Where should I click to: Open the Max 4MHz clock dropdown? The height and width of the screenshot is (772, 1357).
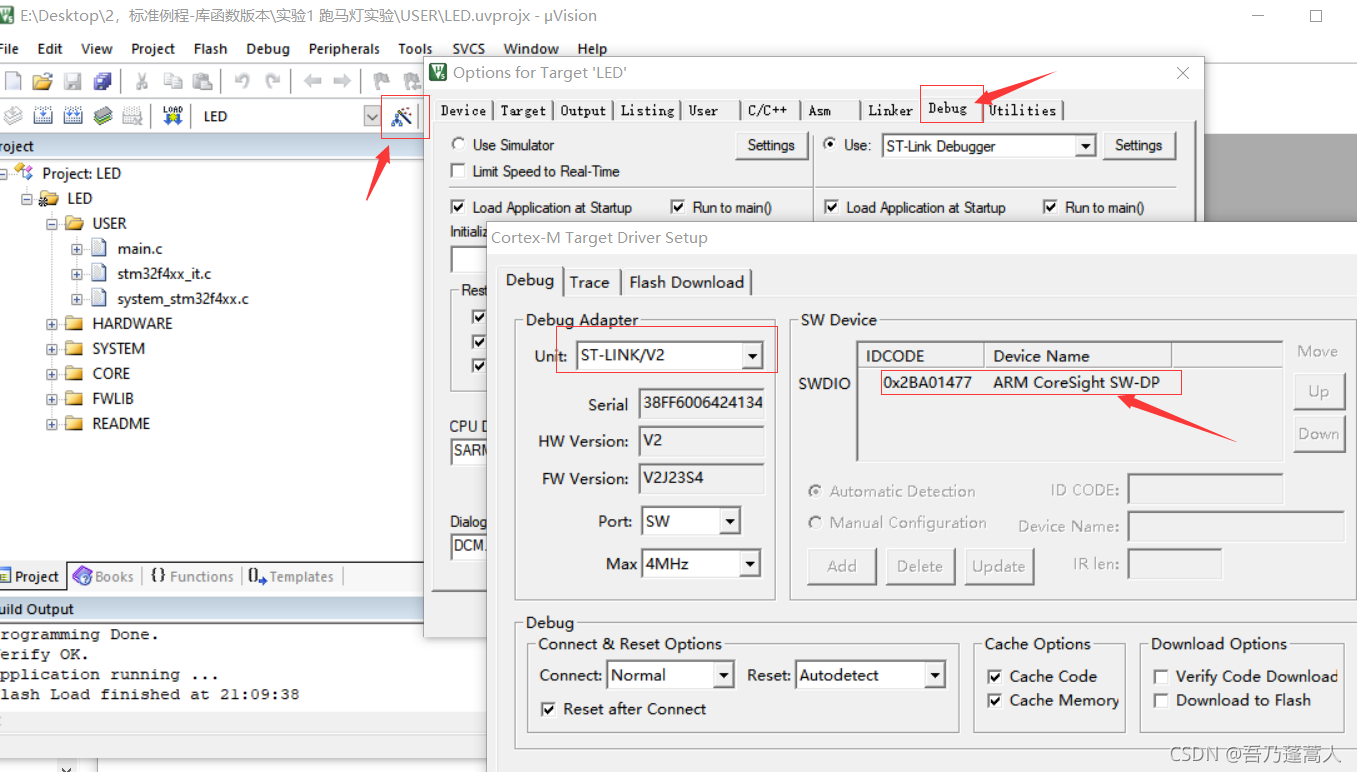coord(750,564)
